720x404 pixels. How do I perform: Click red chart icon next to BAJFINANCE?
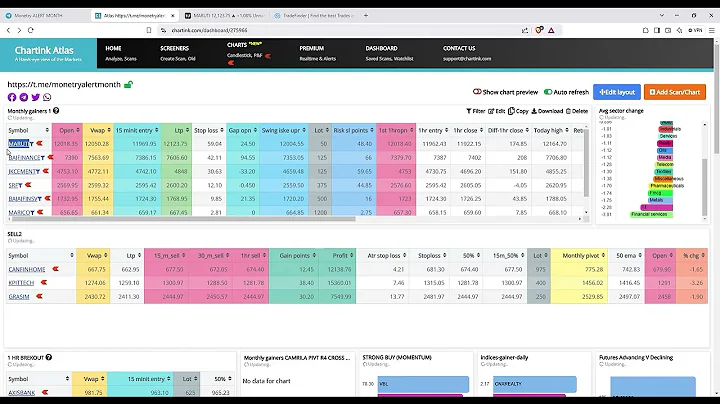(x=51, y=157)
